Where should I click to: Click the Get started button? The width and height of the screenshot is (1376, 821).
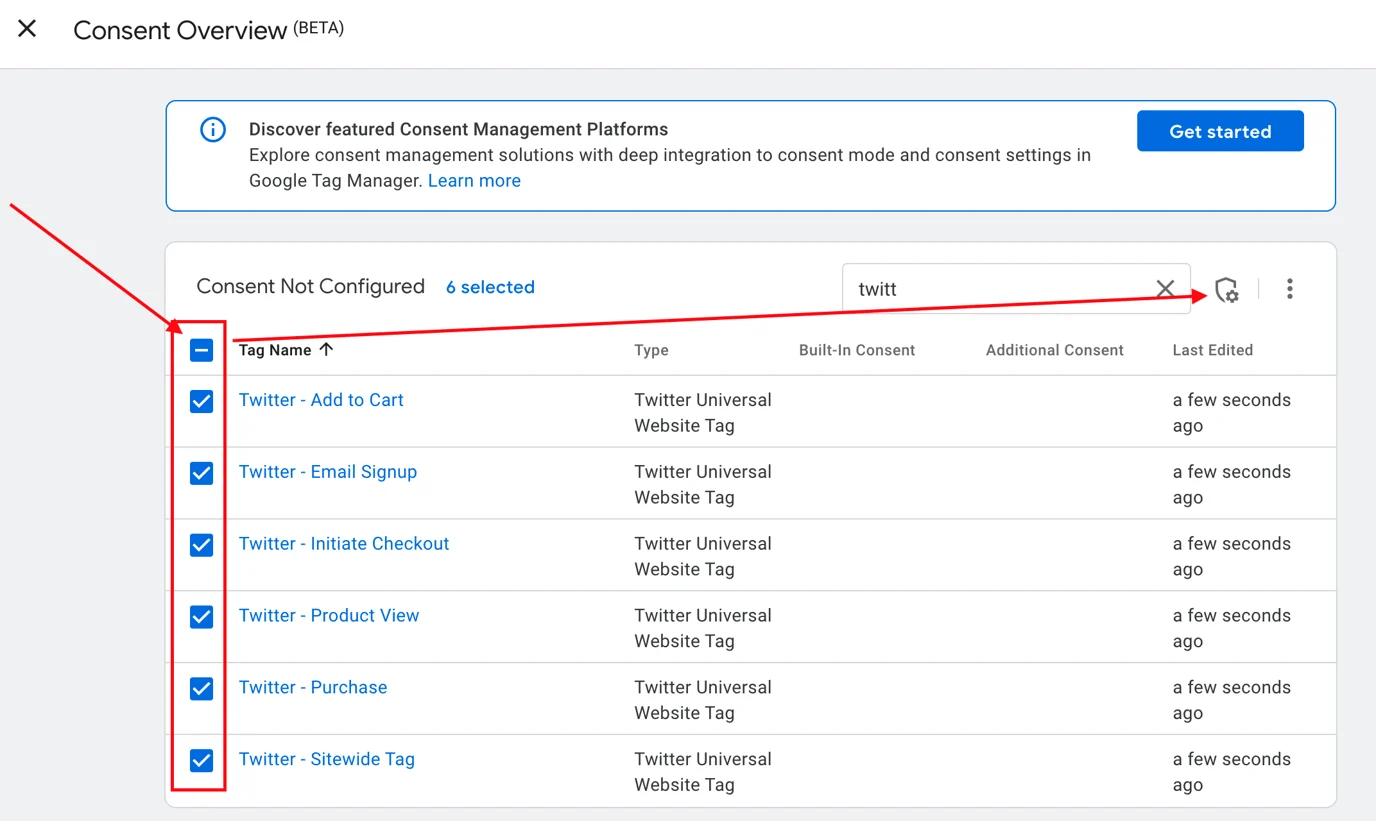[x=1220, y=131]
